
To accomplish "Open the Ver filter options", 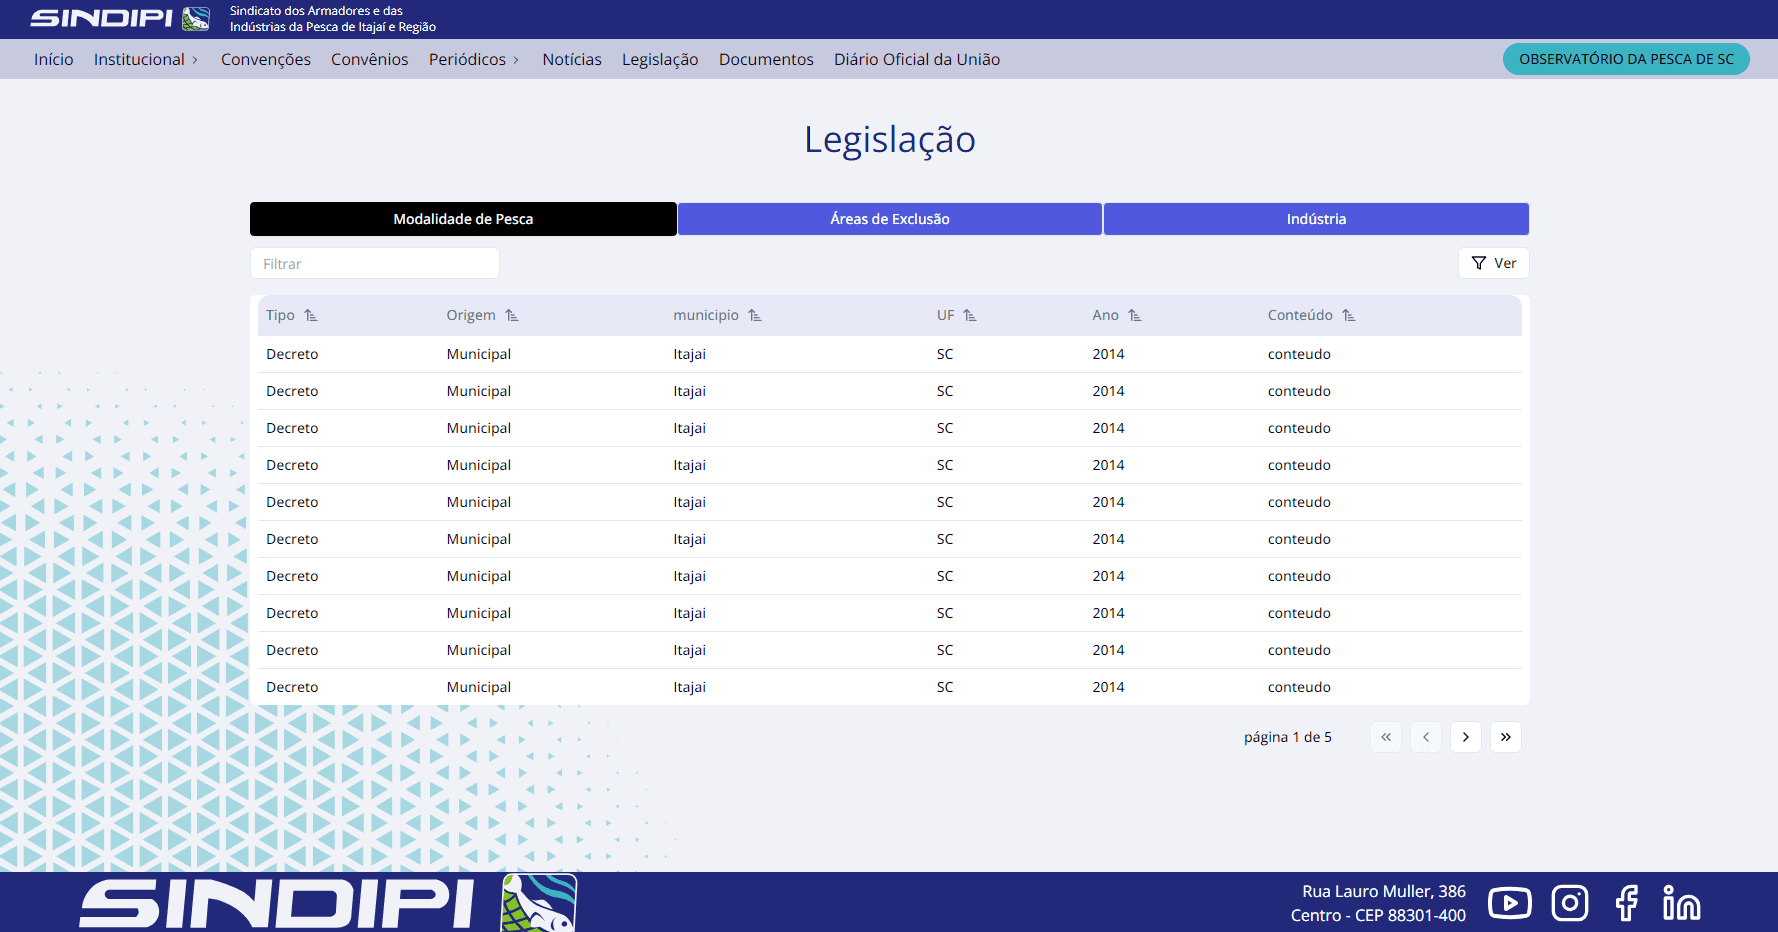I will pos(1494,263).
